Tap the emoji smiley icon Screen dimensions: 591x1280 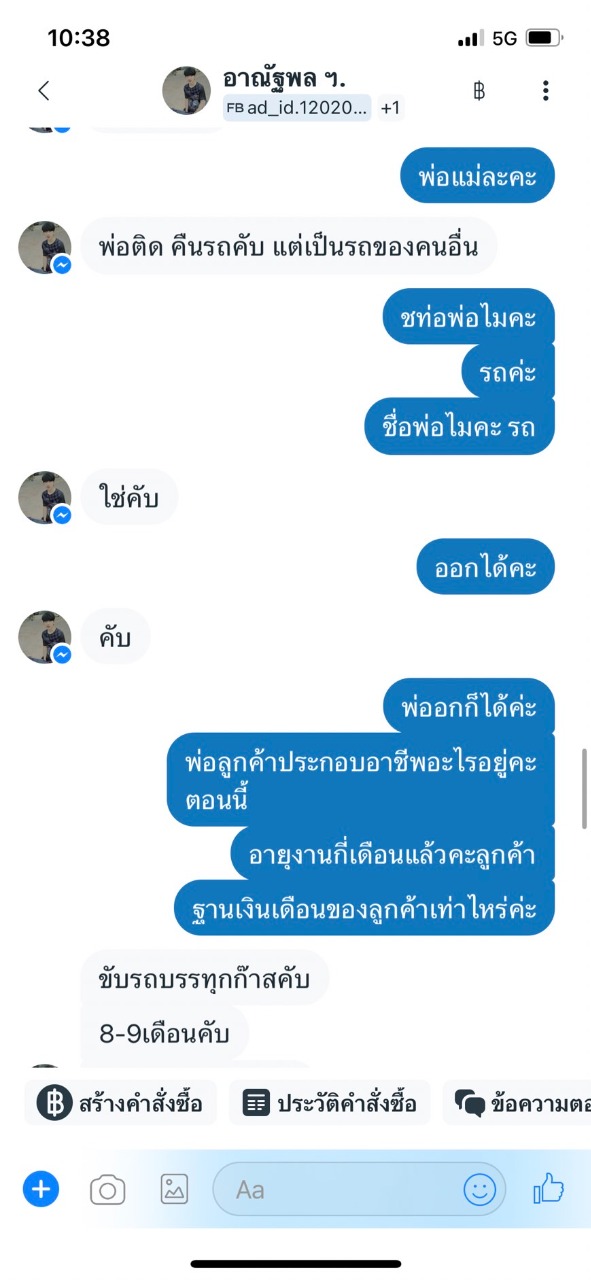pos(480,1189)
